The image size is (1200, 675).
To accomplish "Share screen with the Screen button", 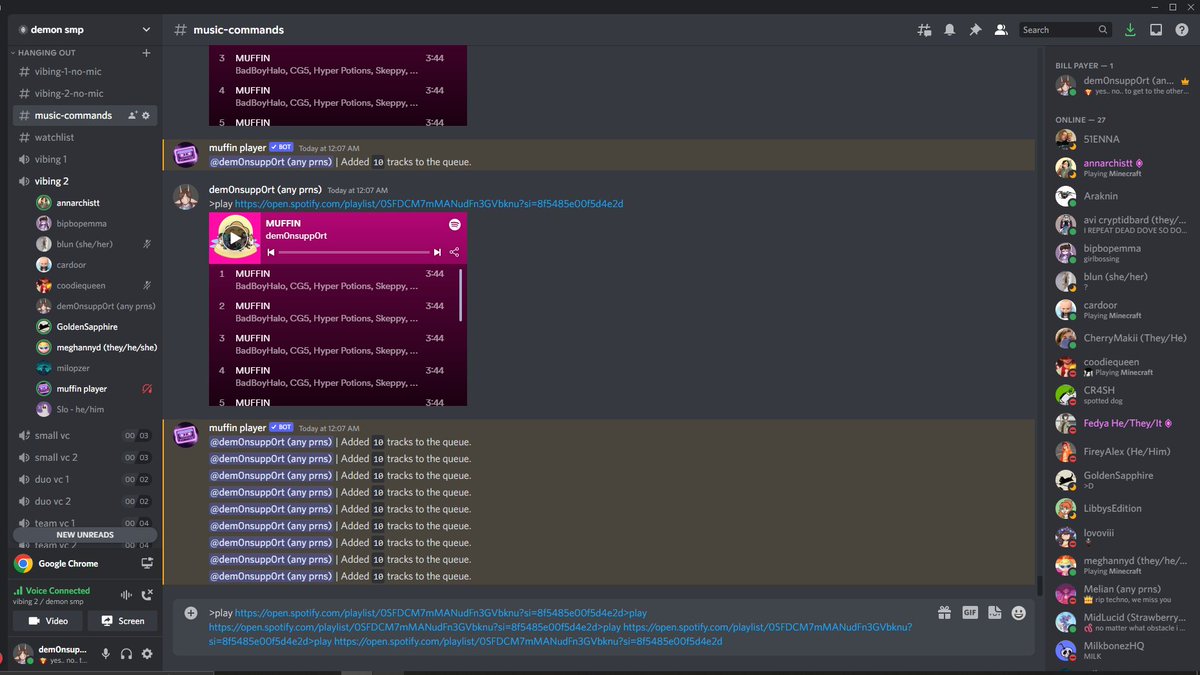I will [x=122, y=621].
